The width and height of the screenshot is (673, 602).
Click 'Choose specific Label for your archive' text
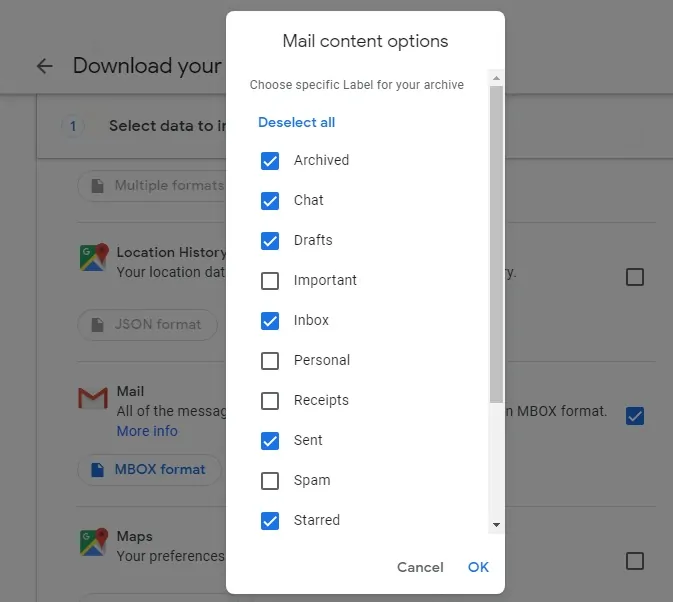(x=357, y=85)
